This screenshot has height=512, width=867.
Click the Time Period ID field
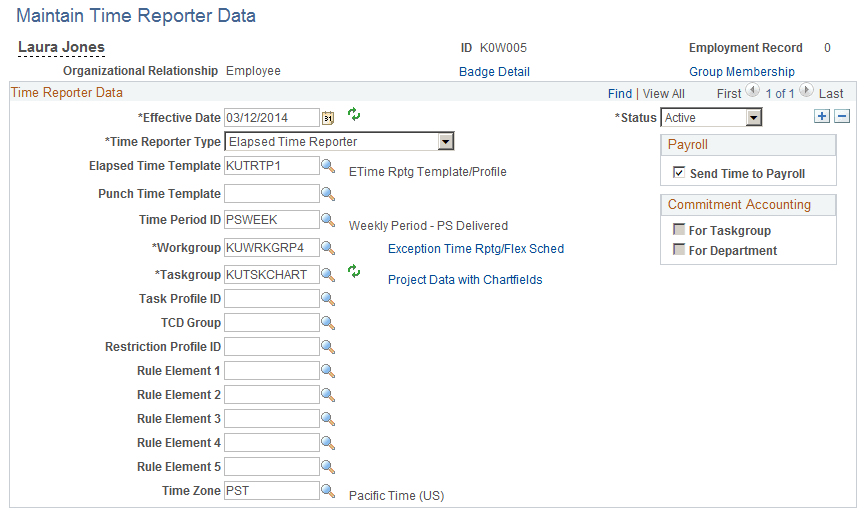pos(271,220)
